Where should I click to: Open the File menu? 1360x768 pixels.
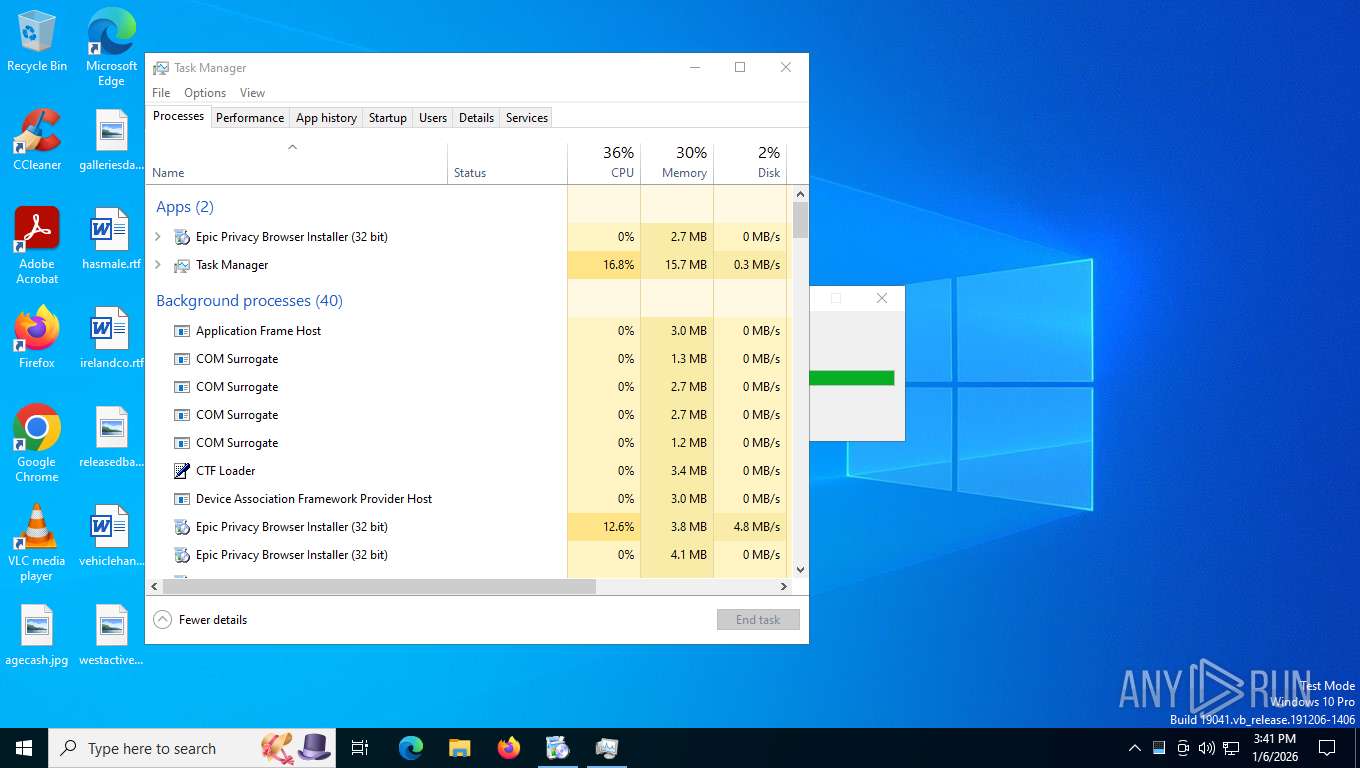pyautogui.click(x=161, y=93)
